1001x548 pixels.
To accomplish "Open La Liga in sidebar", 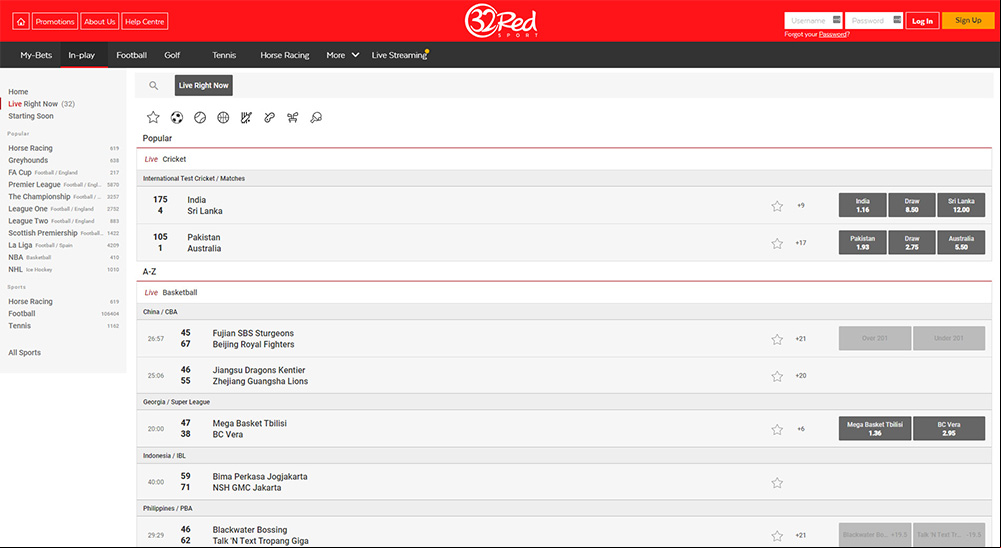I will (20, 245).
